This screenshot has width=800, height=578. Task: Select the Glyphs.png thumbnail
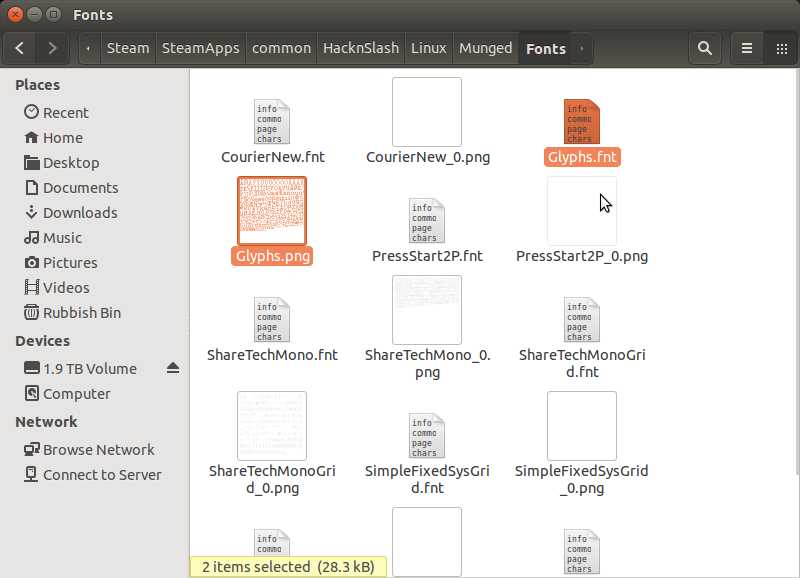coord(272,211)
